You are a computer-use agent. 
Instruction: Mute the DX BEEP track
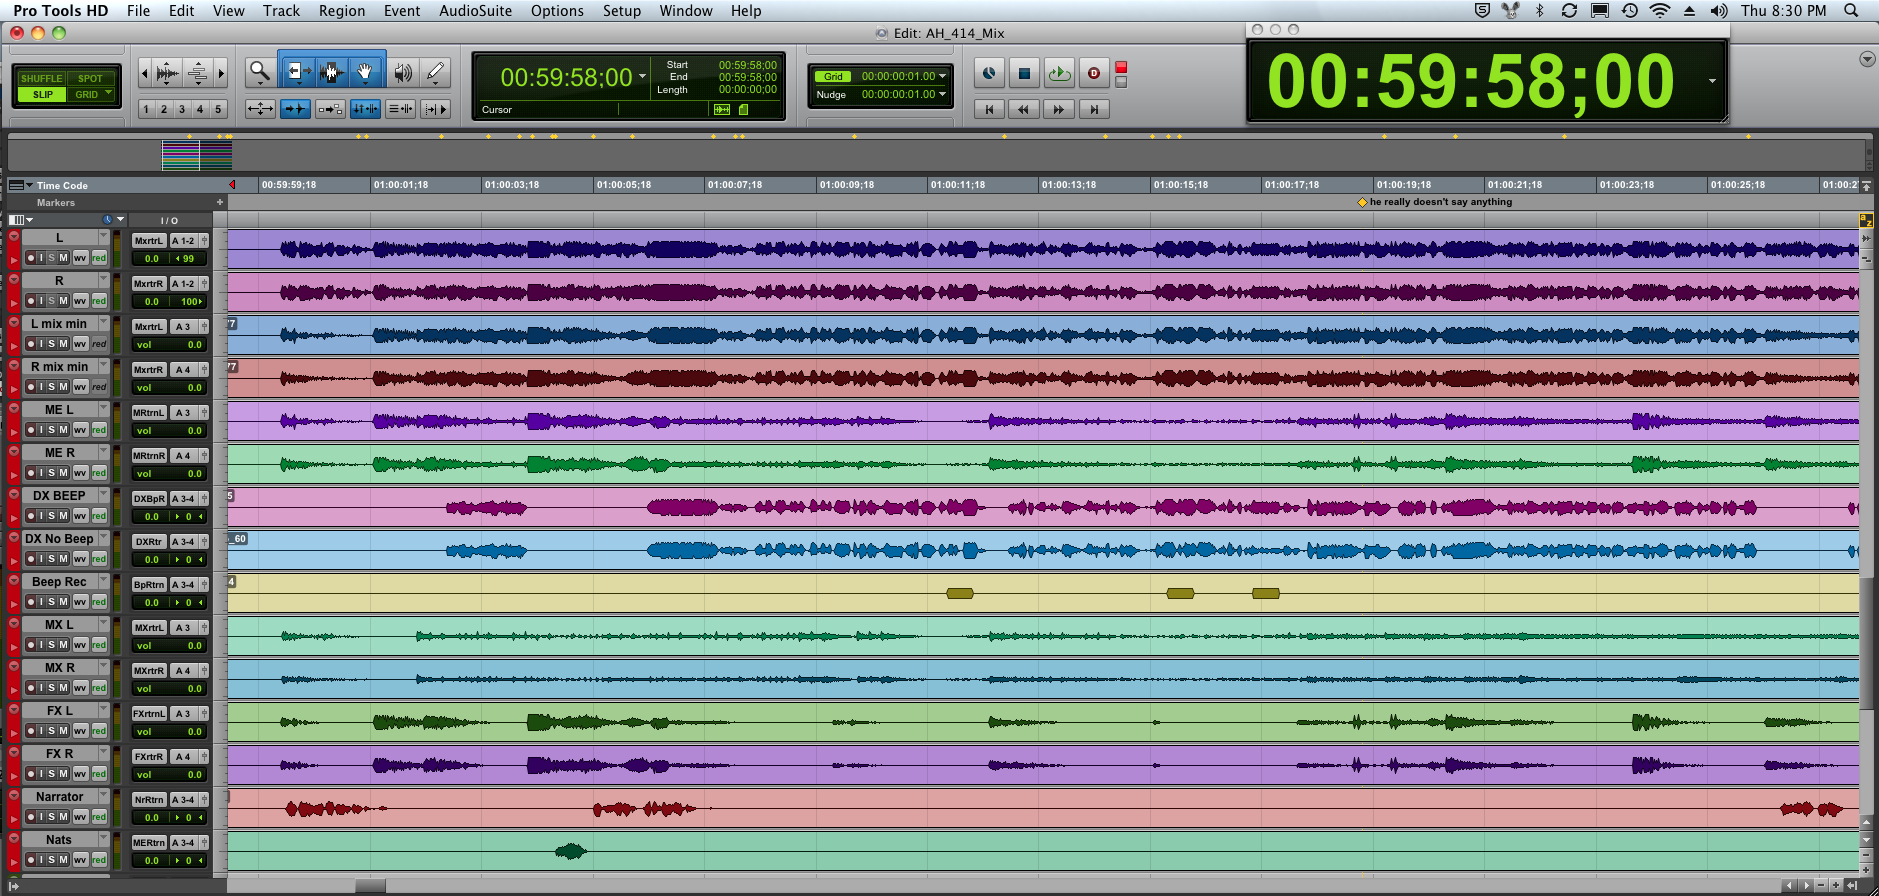click(64, 516)
